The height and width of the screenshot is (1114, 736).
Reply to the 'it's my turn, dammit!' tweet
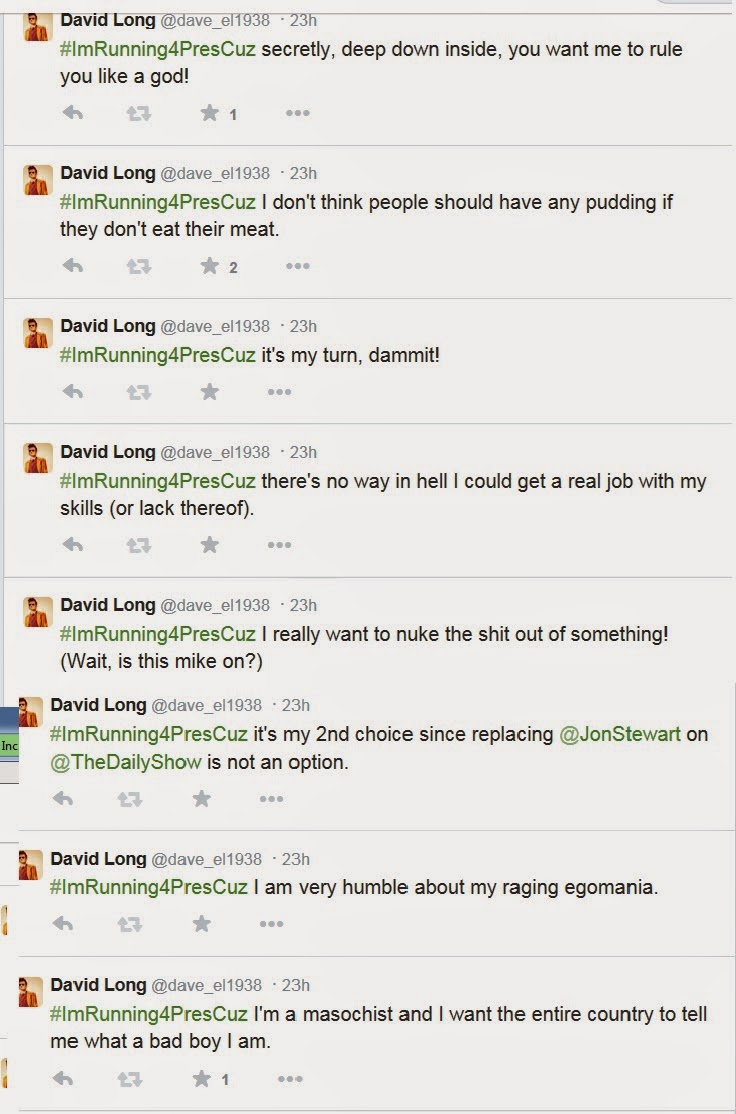72,392
